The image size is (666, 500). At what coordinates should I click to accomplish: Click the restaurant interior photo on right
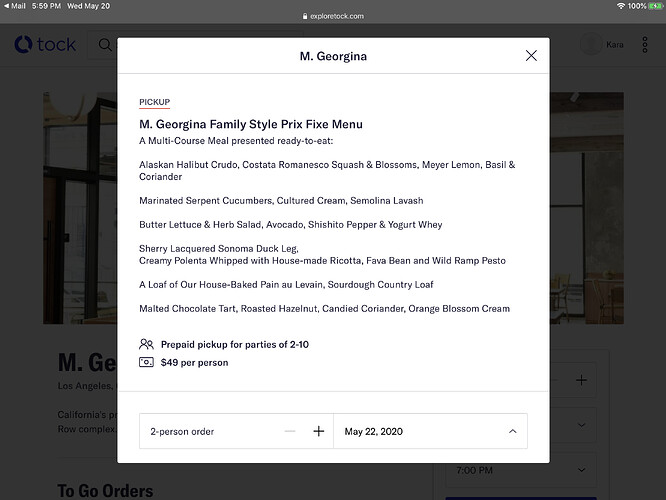tap(587, 208)
